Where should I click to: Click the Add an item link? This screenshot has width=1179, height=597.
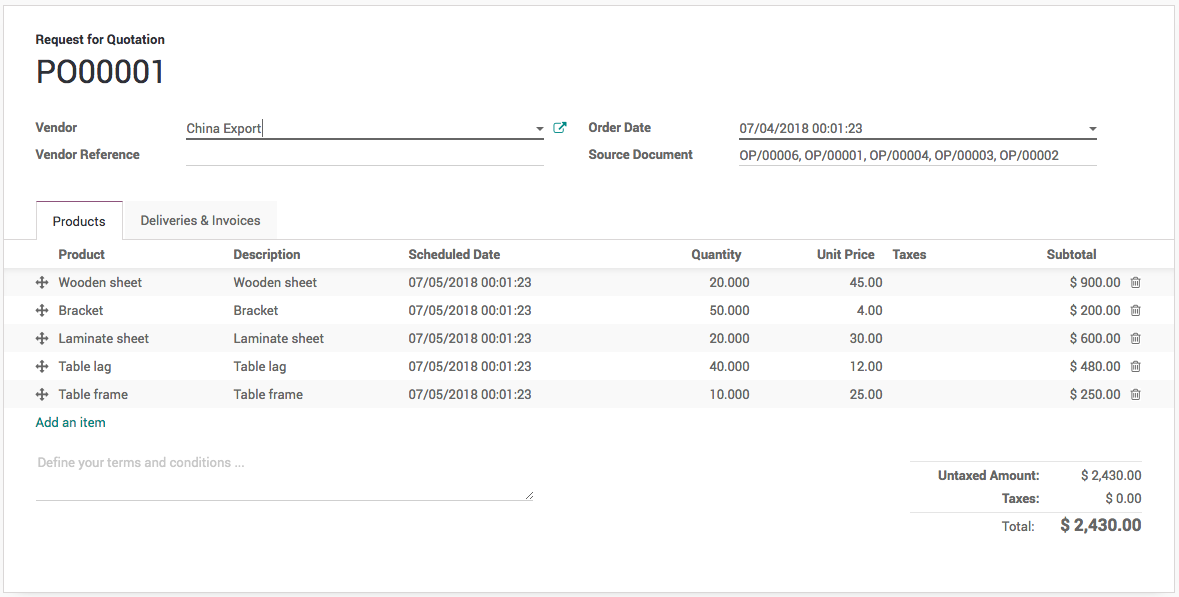70,423
